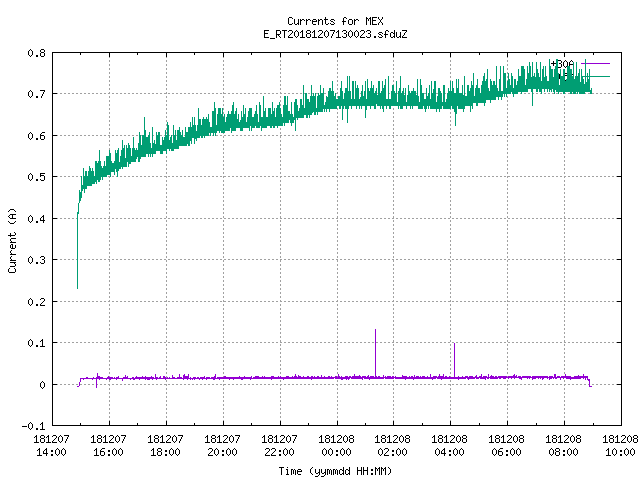Click the 0.2 y-axis tick label
This screenshot has width=640, height=480.
[x=37, y=302]
